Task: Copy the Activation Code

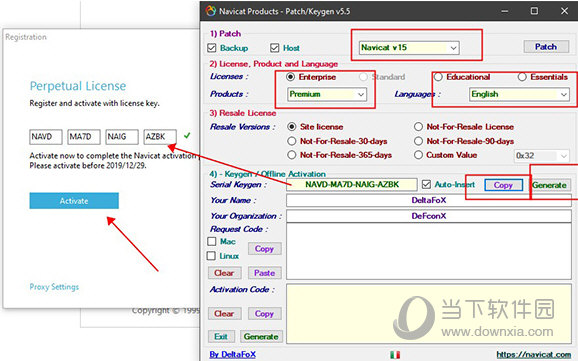Action: coord(264,314)
